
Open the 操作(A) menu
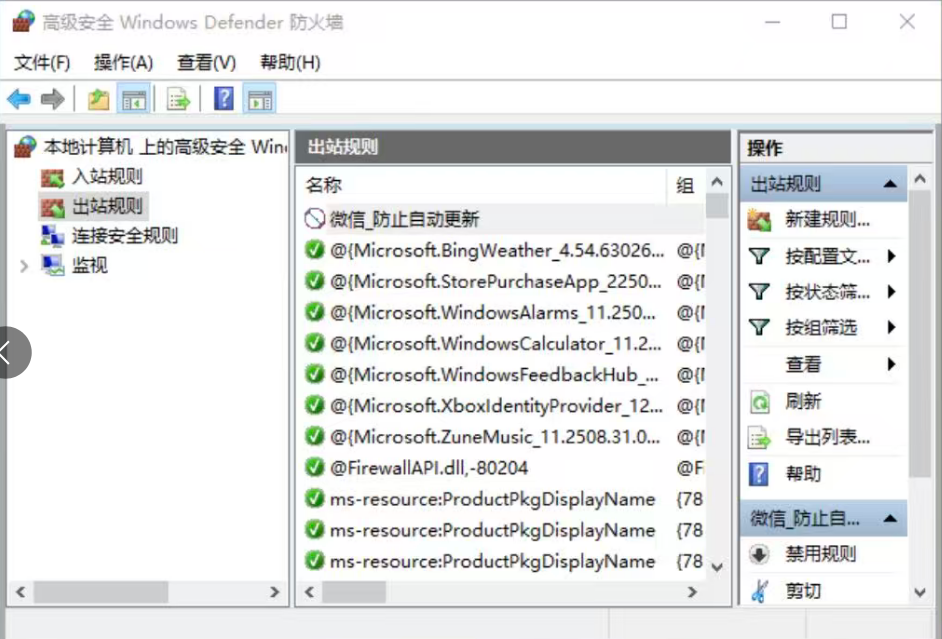[x=123, y=60]
